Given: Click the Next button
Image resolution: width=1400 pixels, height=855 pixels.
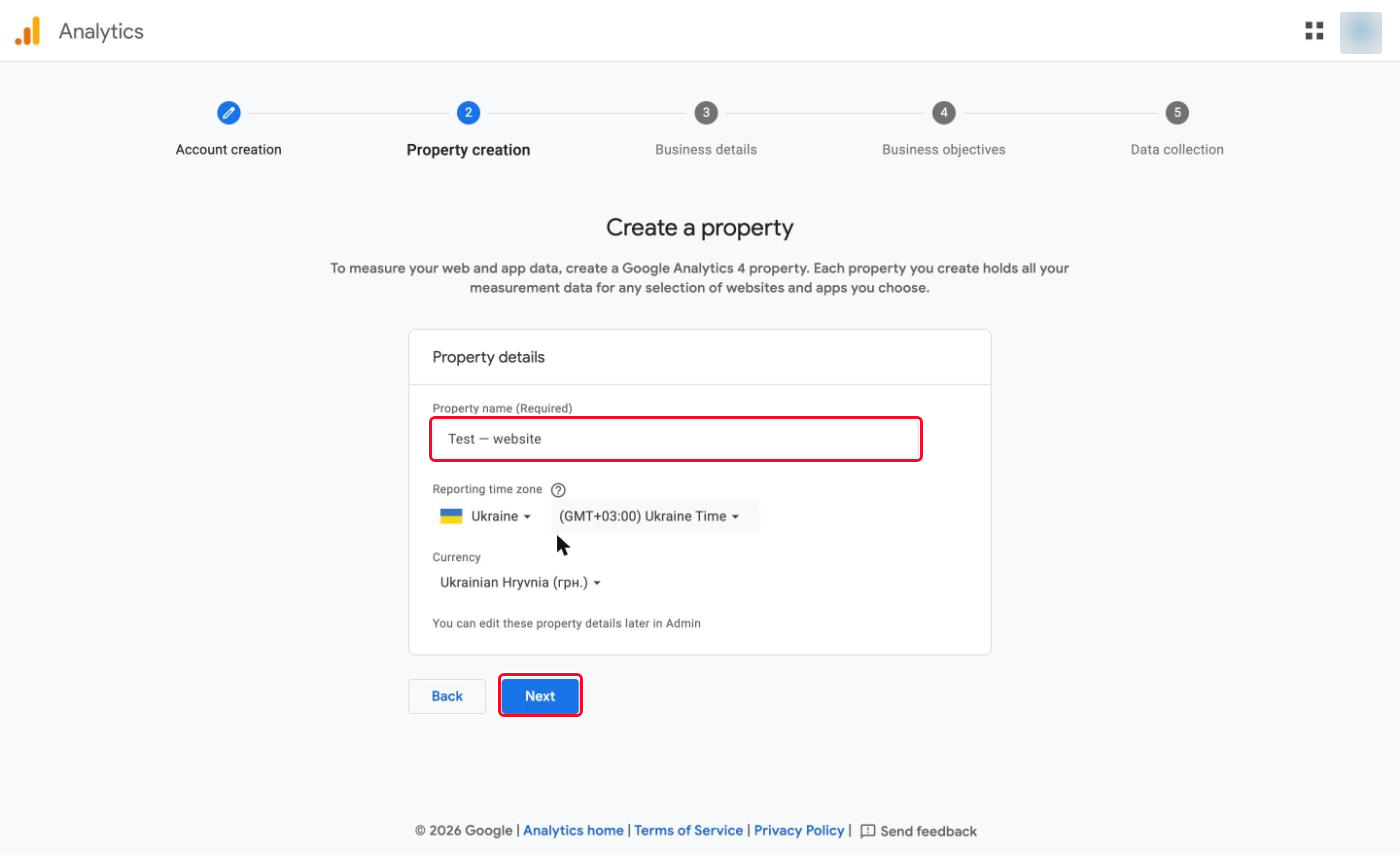Looking at the screenshot, I should 540,696.
